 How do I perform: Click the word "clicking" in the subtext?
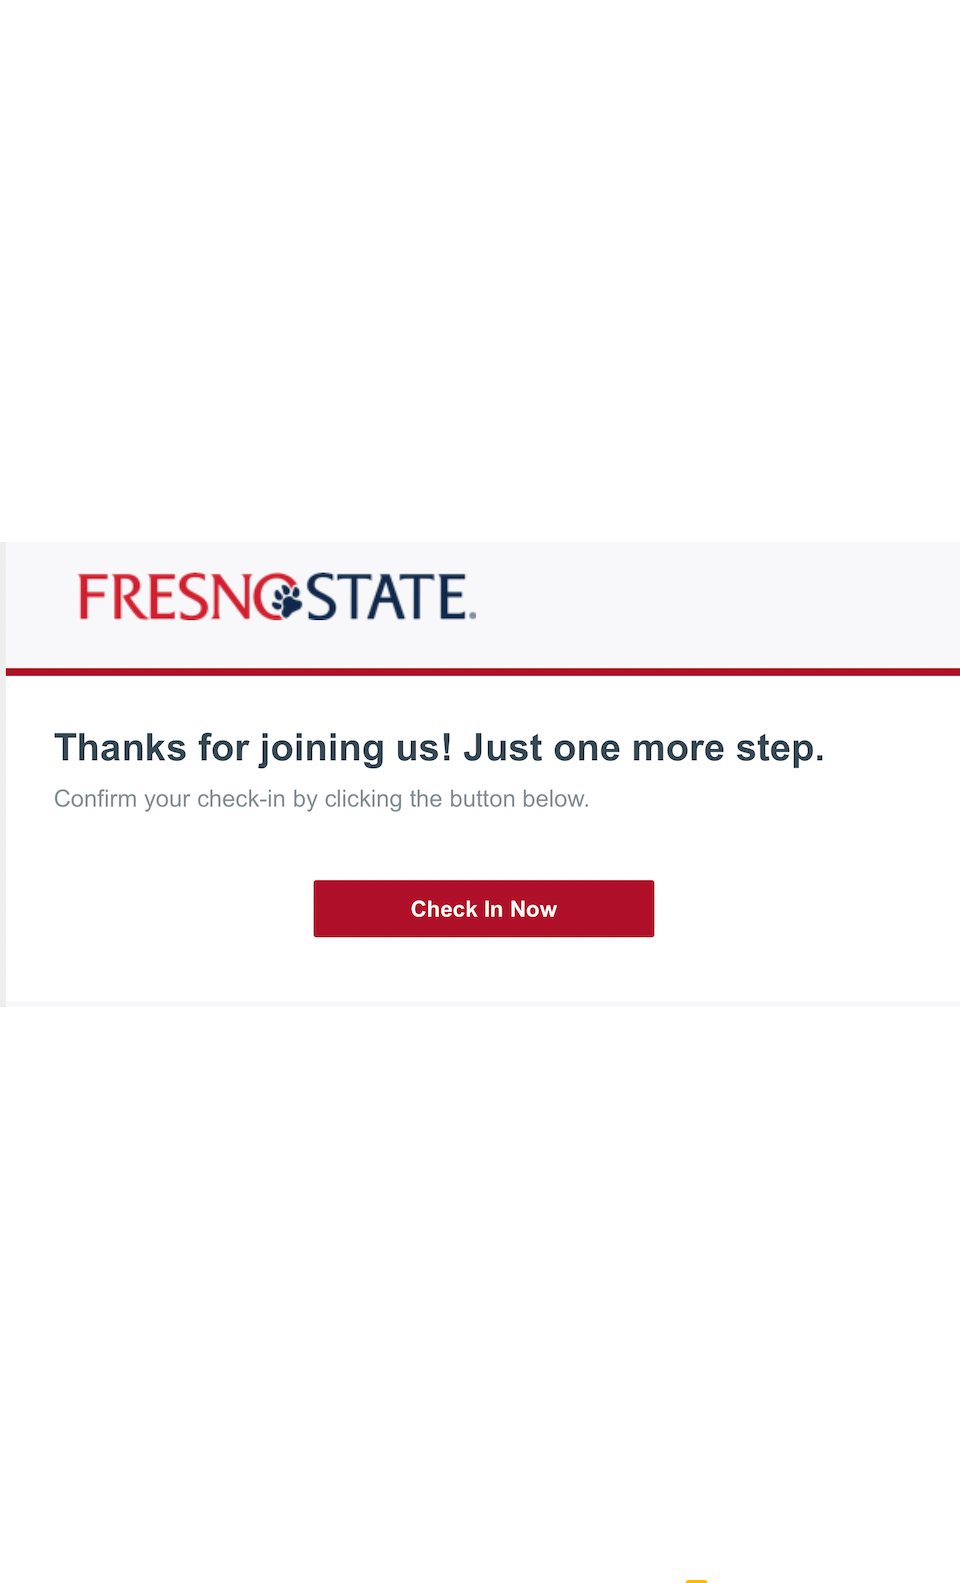click(364, 799)
